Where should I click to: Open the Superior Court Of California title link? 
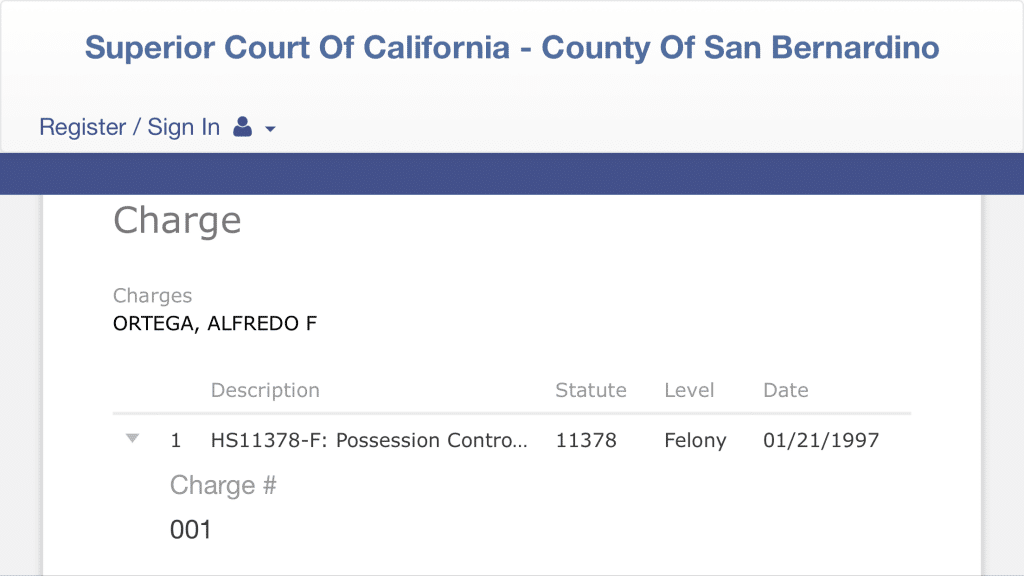tap(511, 47)
